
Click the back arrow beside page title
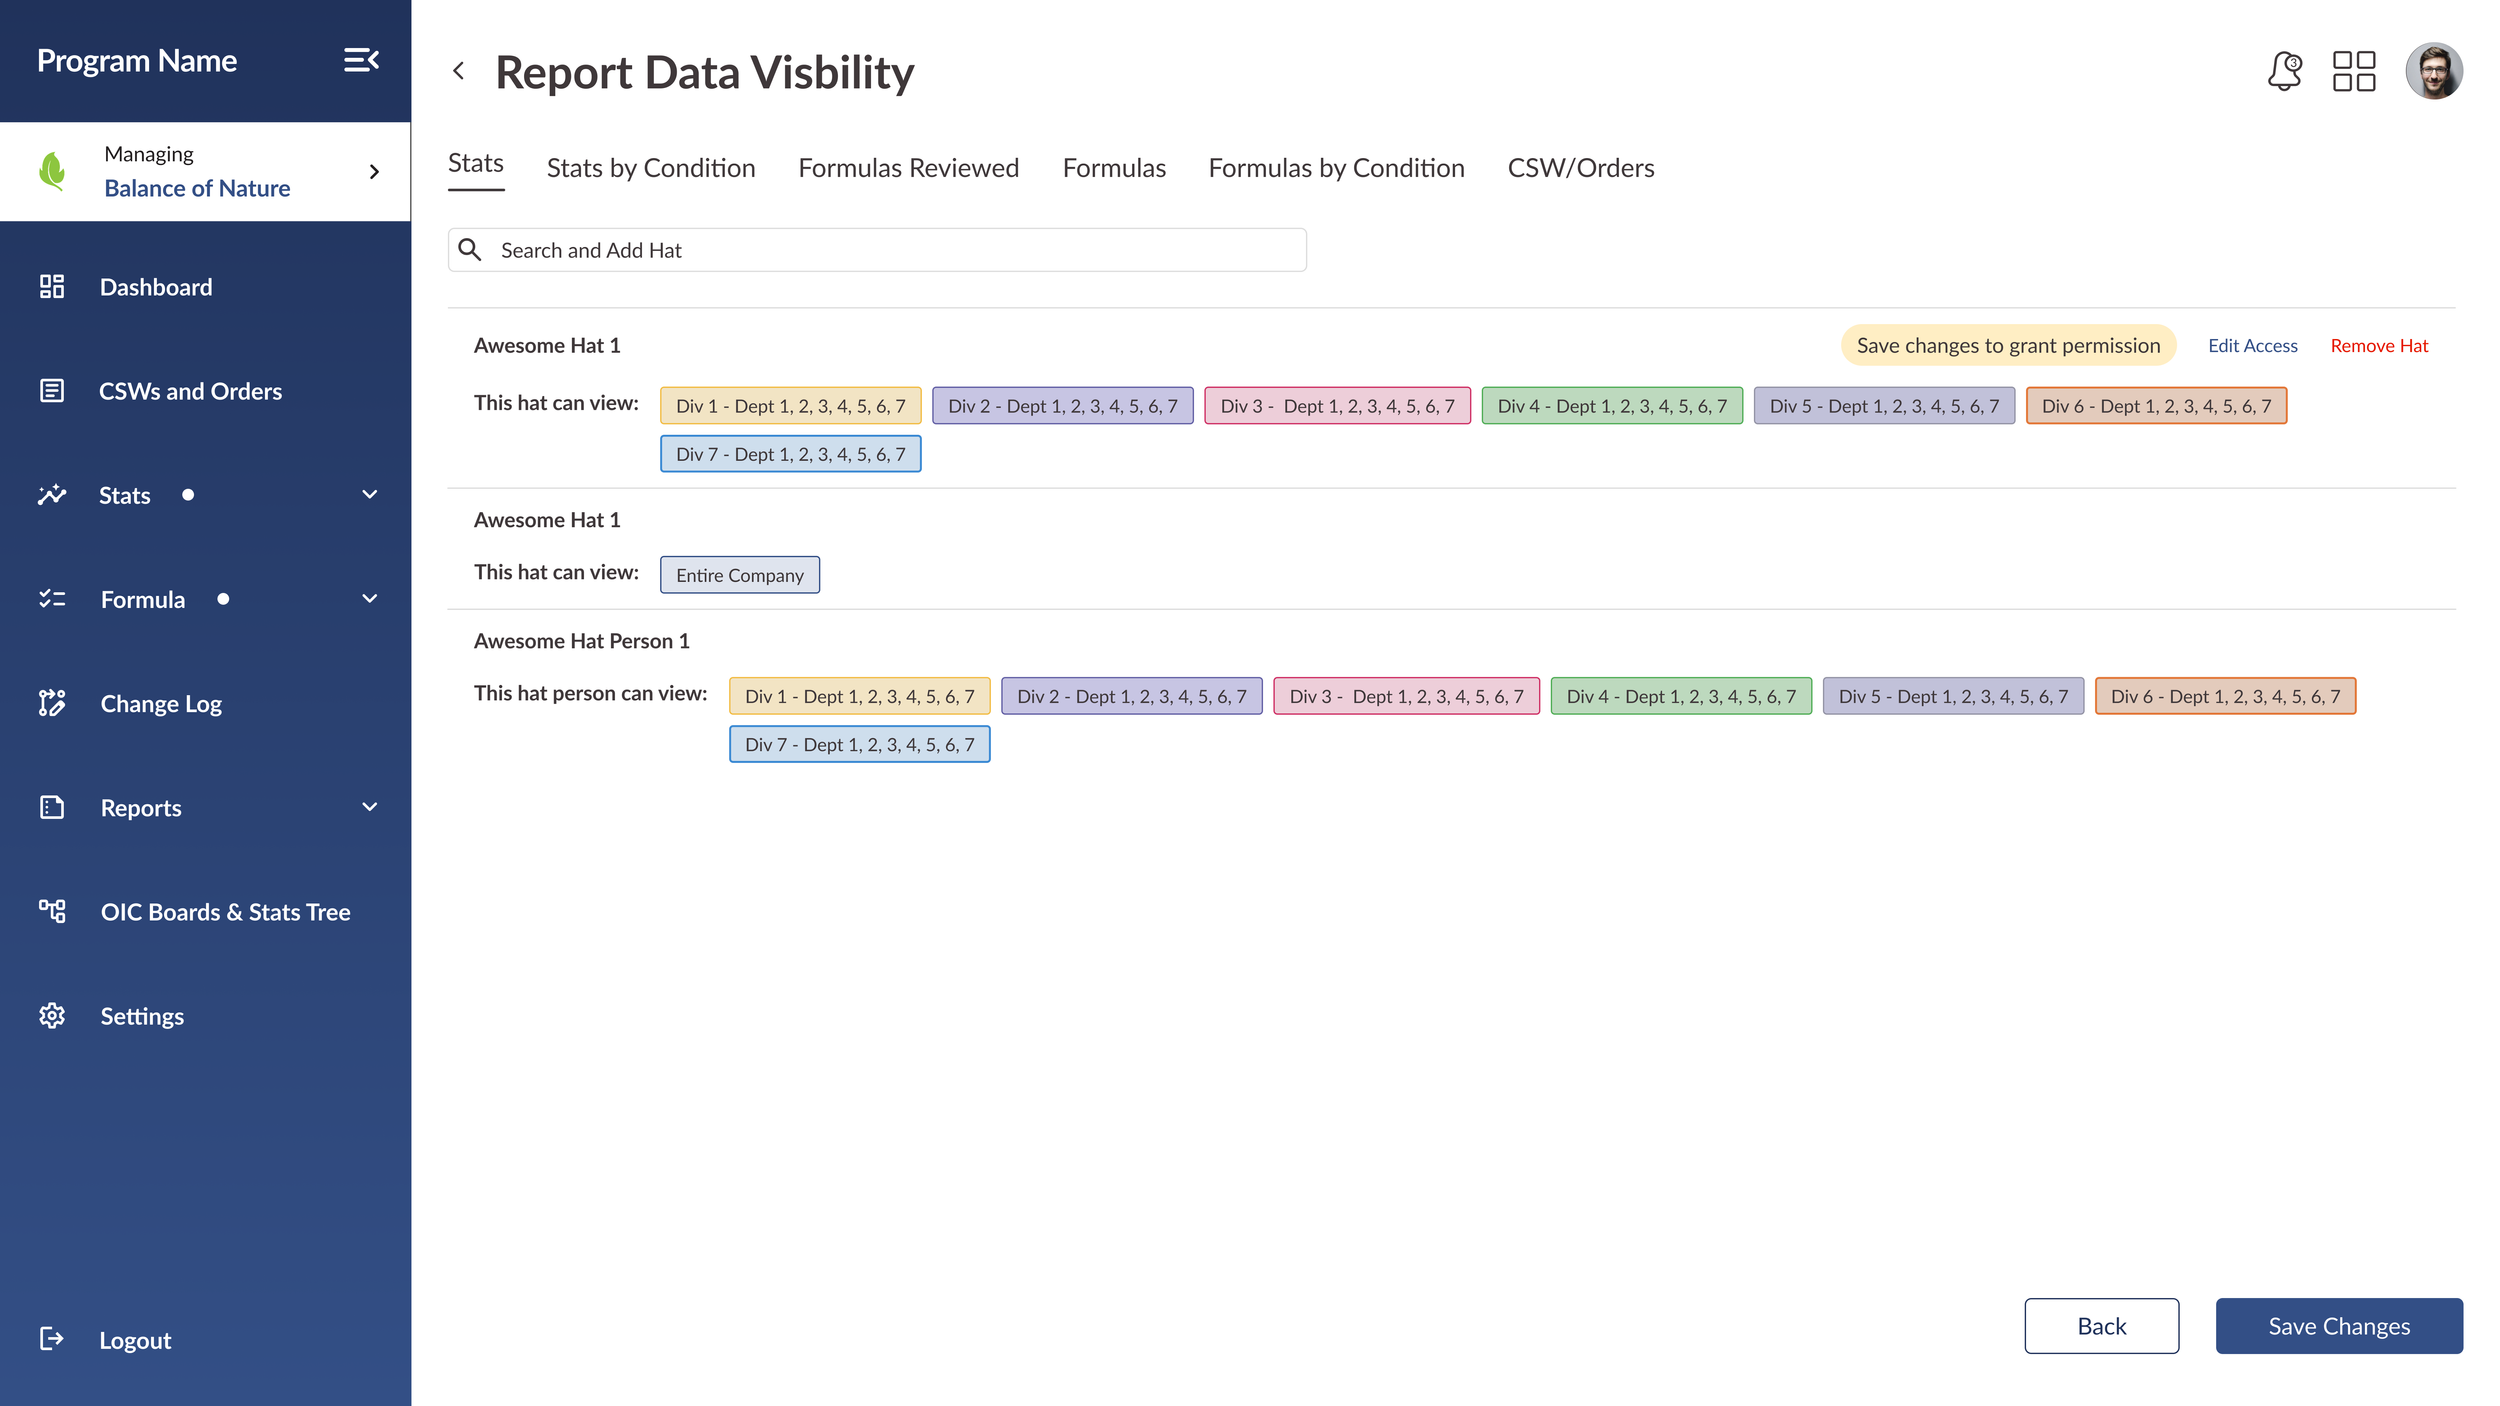tap(459, 71)
